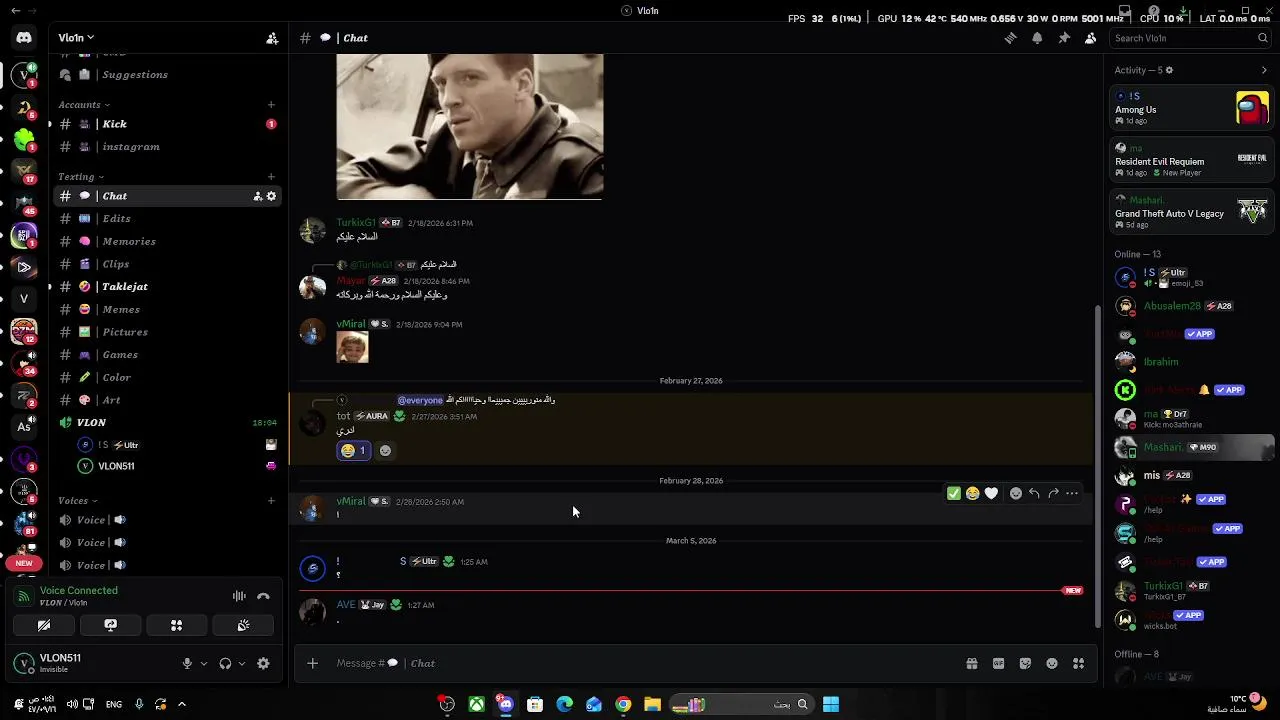The height and width of the screenshot is (720, 1280).
Task: Share your screen button in voice panel
Action: tap(110, 625)
